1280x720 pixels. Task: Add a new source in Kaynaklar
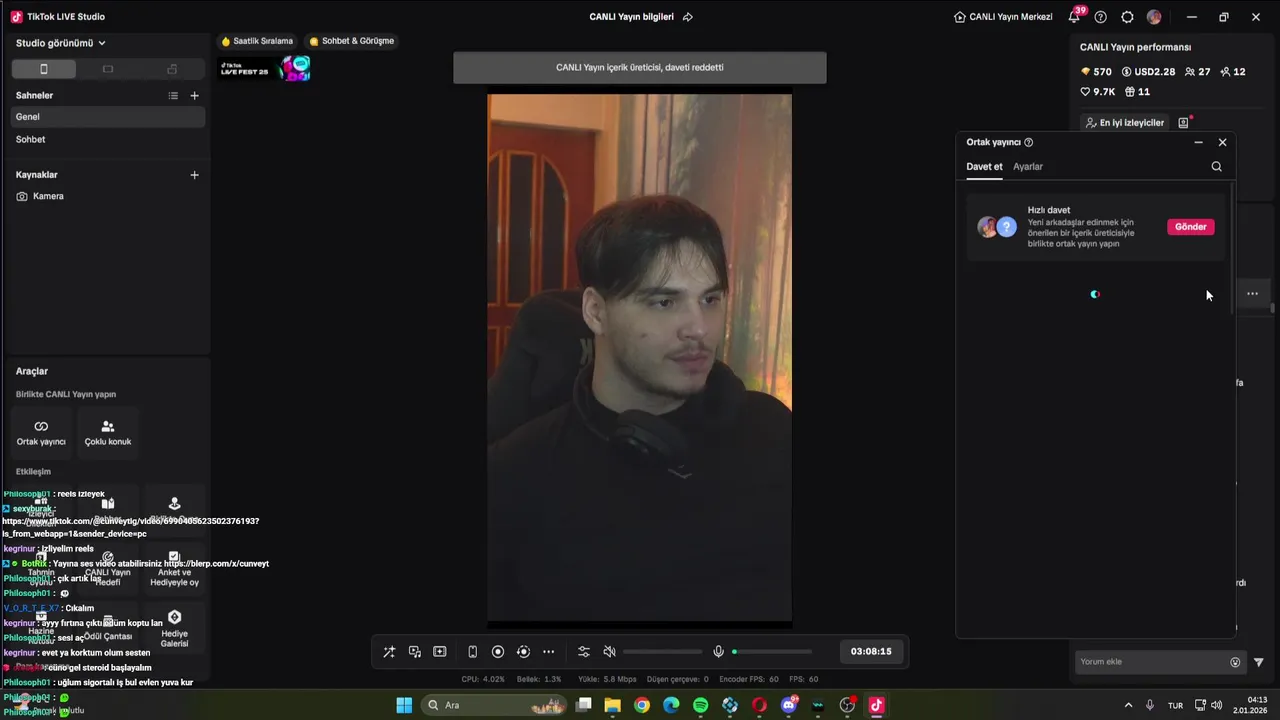point(195,175)
